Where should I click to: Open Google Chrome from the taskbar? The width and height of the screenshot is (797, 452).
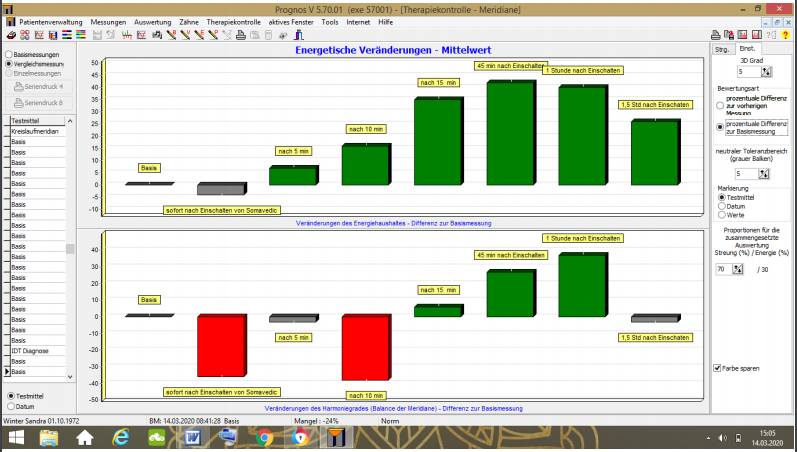tap(264, 437)
